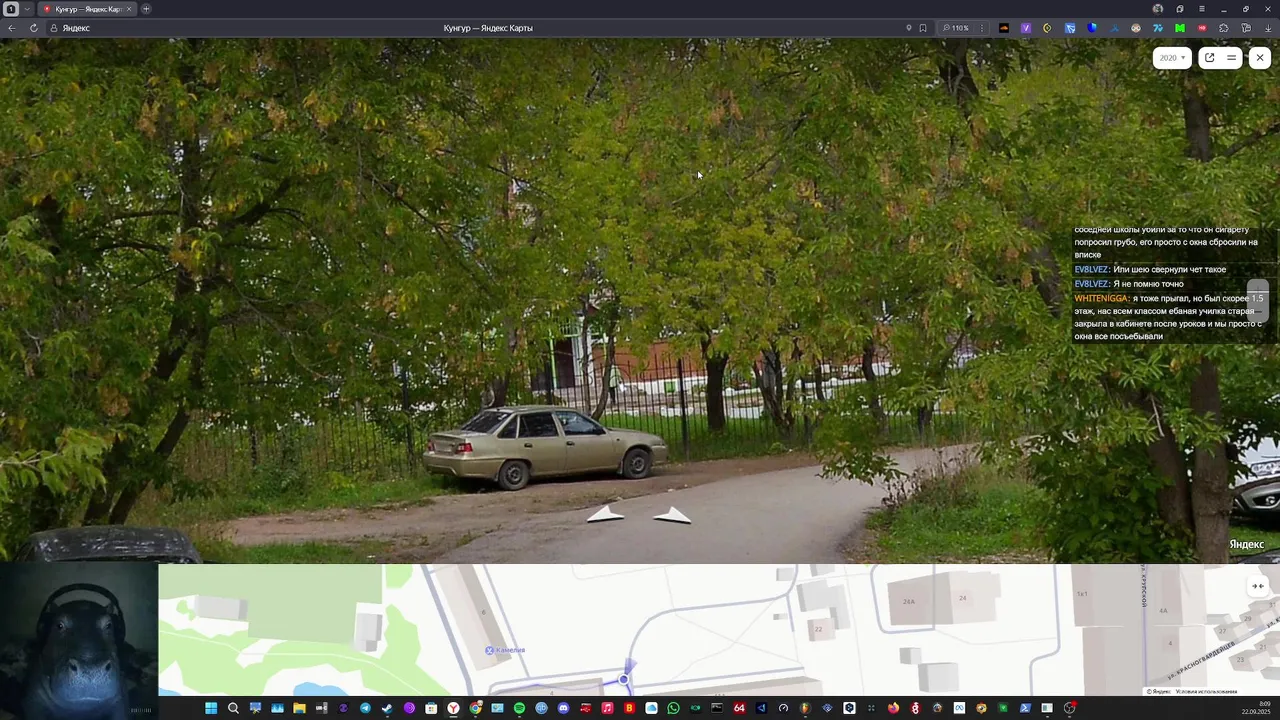Open the Windows Start menu

[211, 708]
